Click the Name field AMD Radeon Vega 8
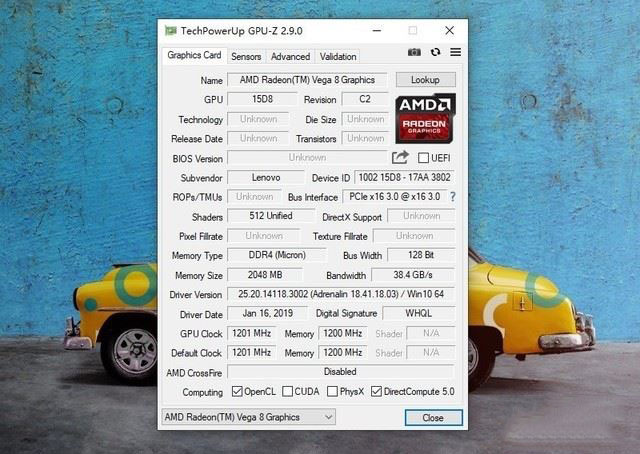 coord(307,80)
